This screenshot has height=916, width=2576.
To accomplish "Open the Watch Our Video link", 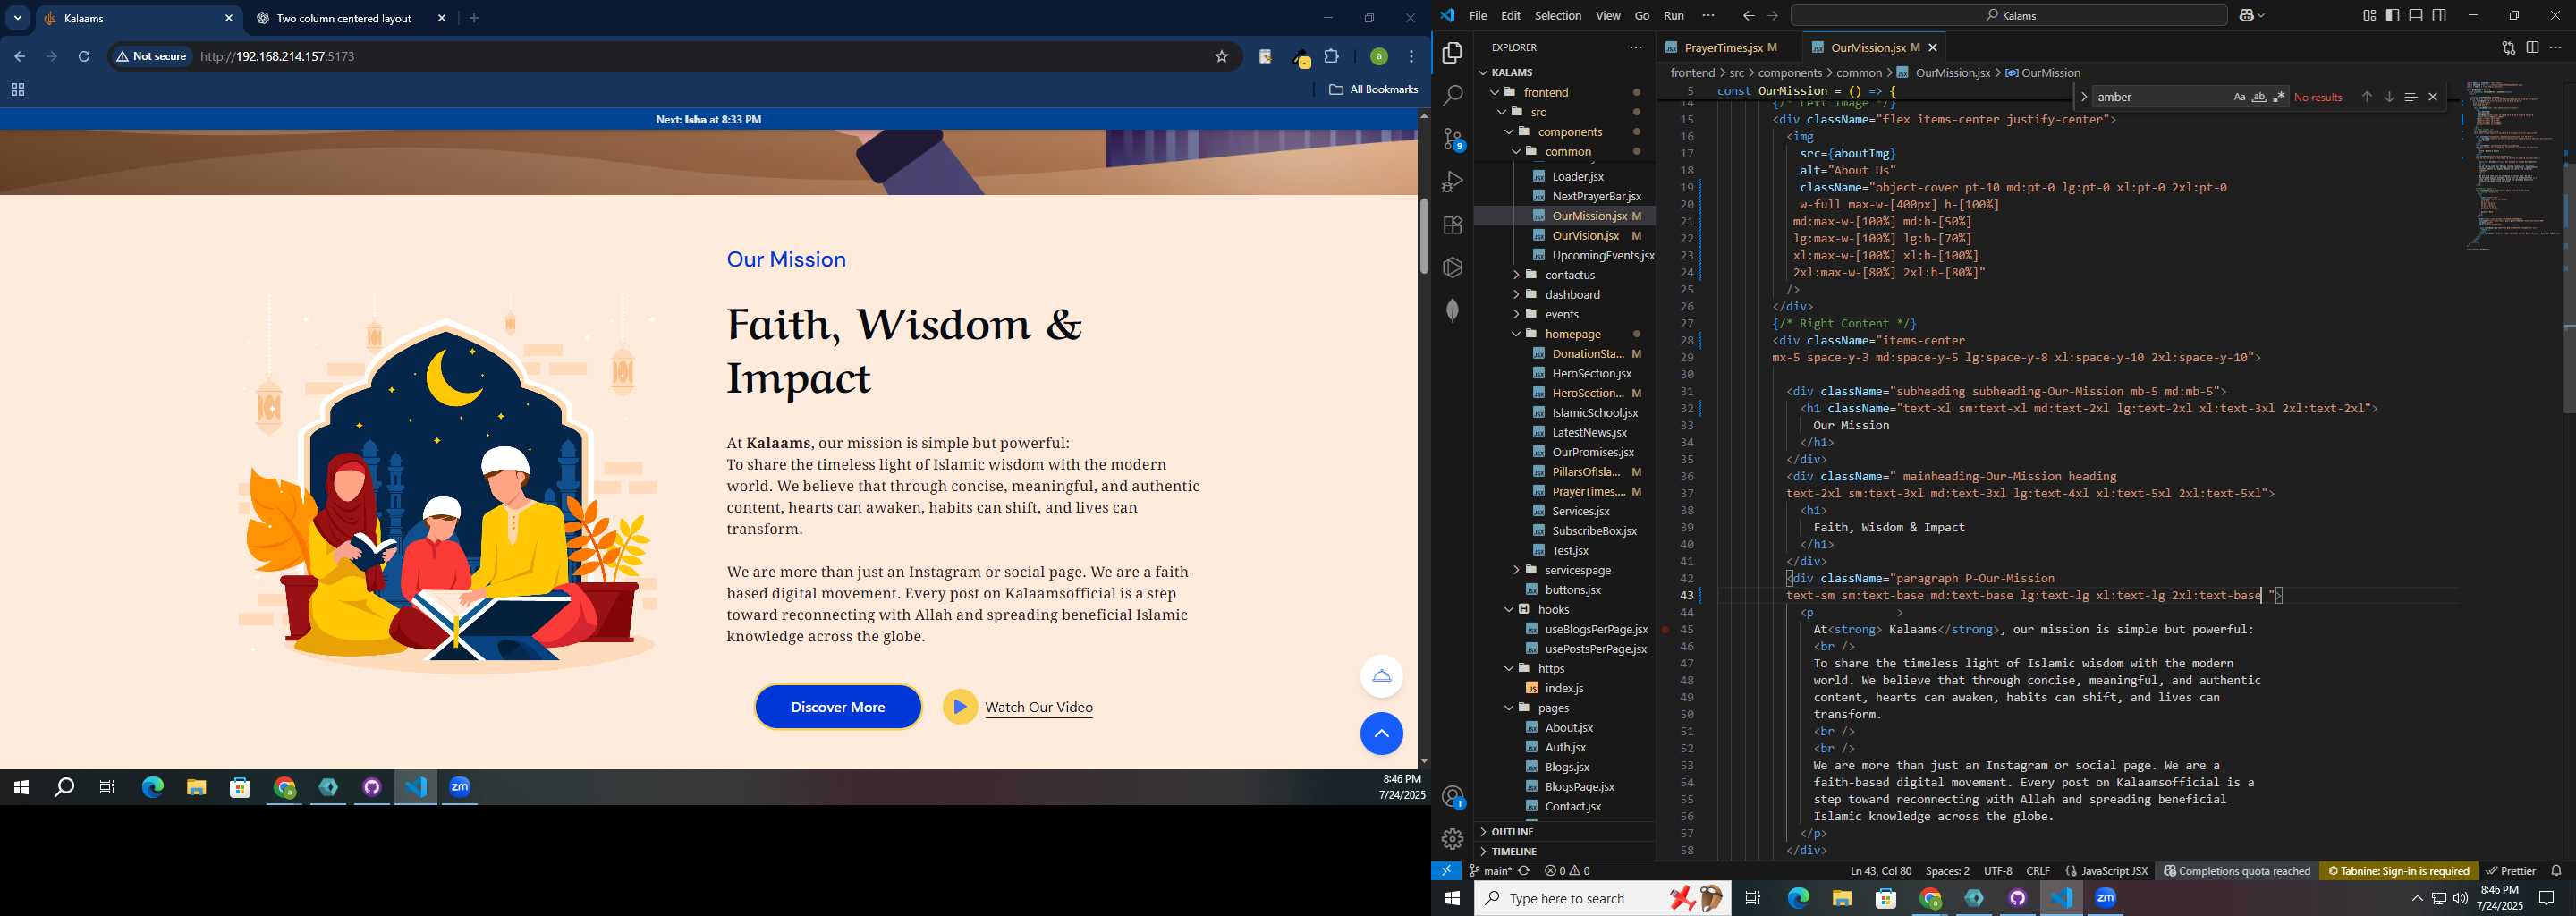I will tap(1038, 707).
